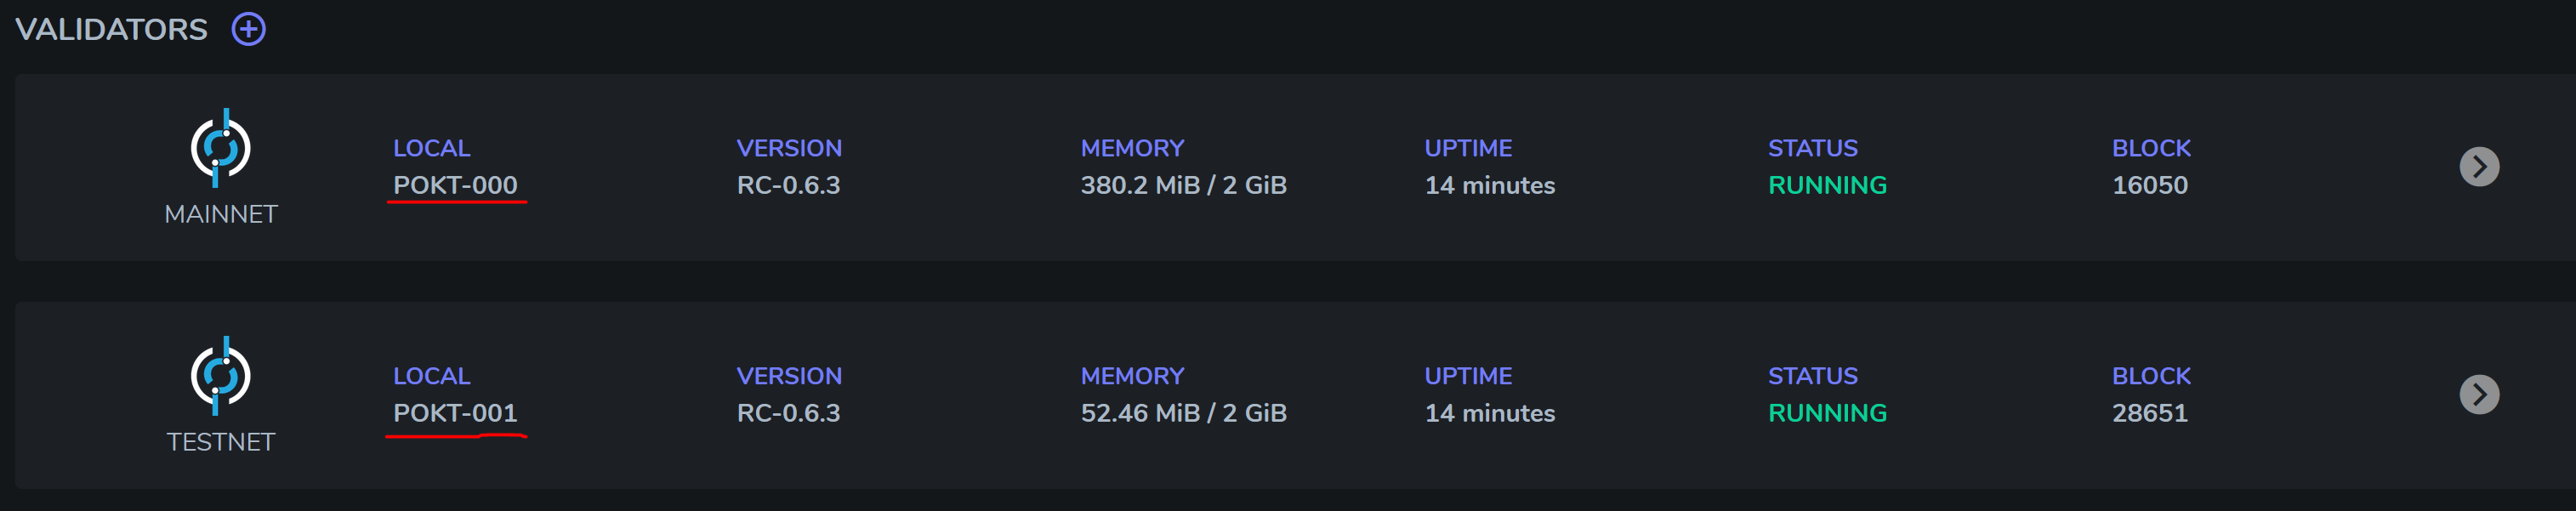Click RC-0.6.3 version of testnet validator
Image resolution: width=2576 pixels, height=511 pixels.
coord(788,413)
